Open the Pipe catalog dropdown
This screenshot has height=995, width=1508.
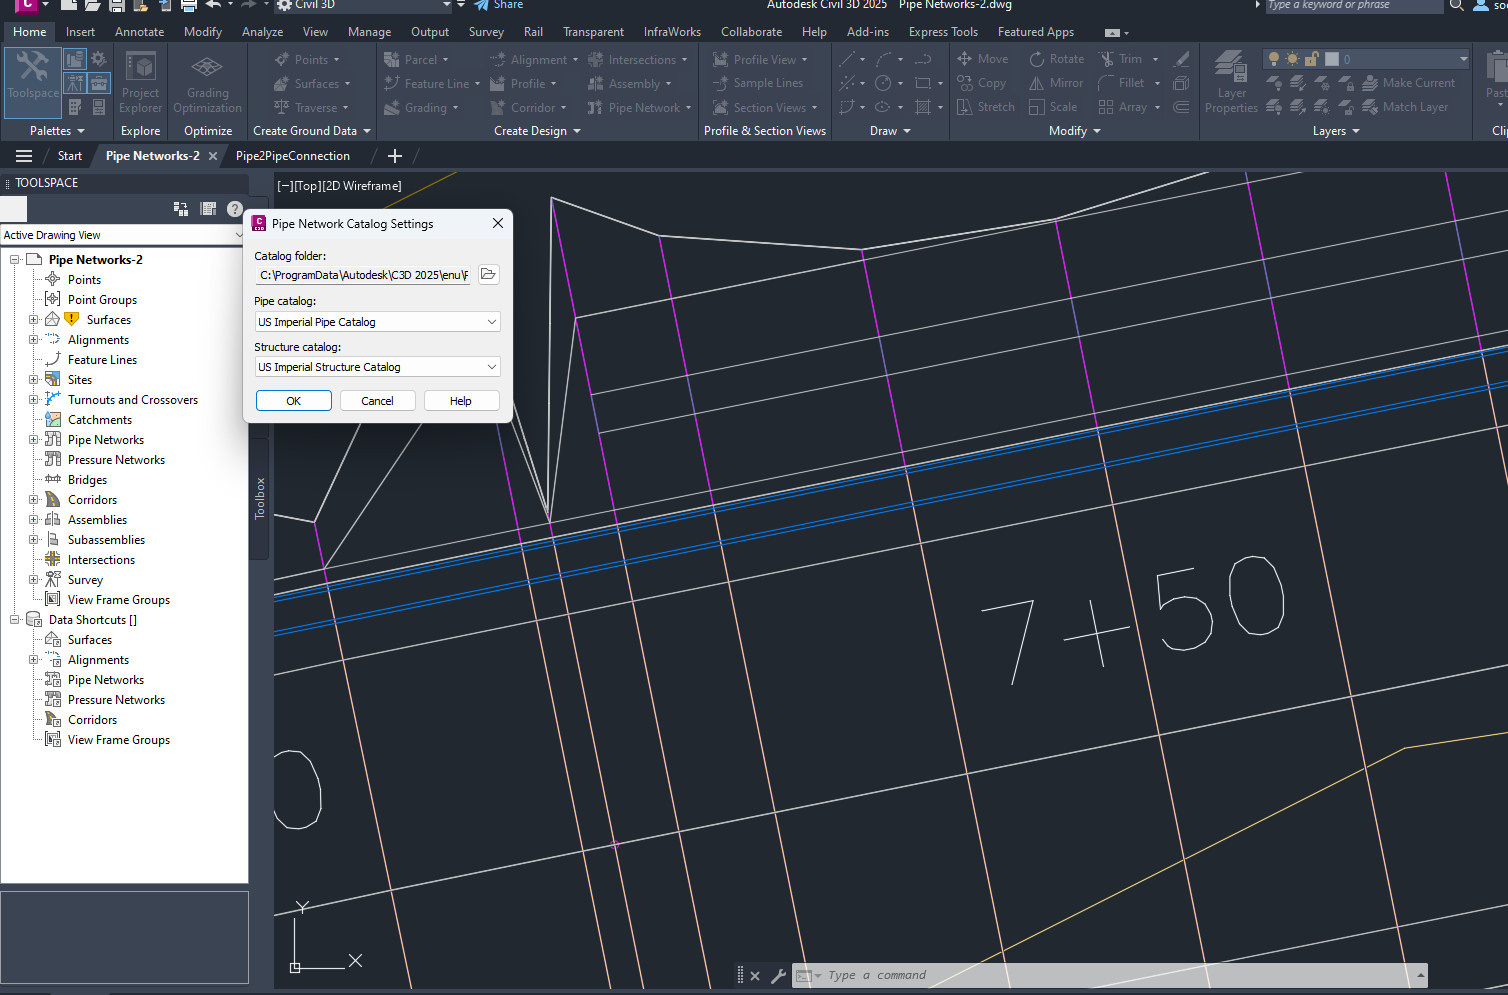point(377,322)
